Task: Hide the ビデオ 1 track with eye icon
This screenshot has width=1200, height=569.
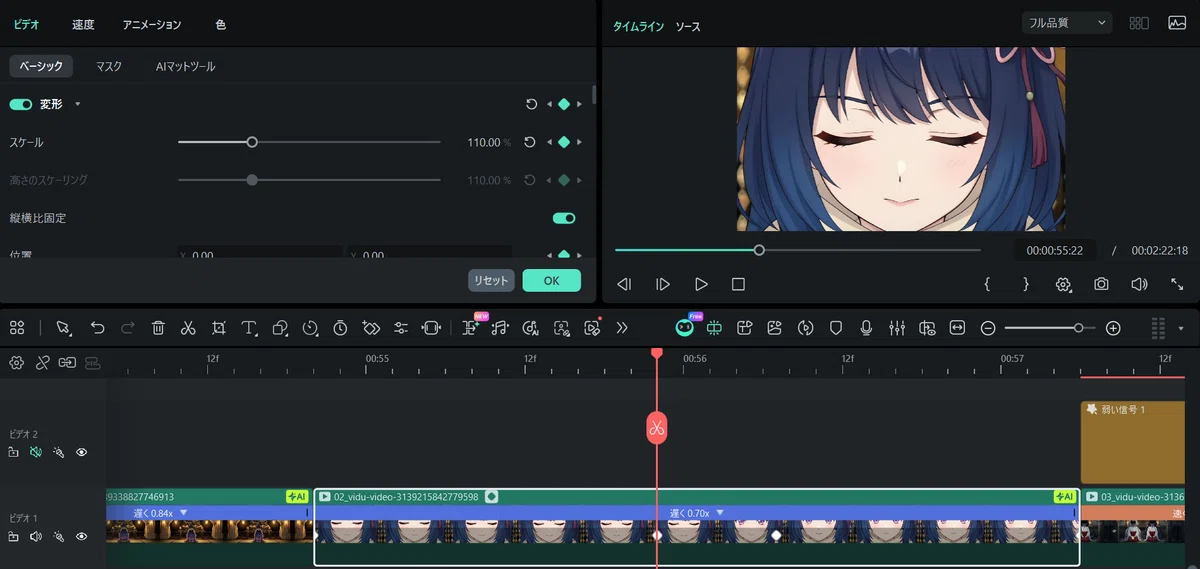Action: pyautogui.click(x=82, y=536)
